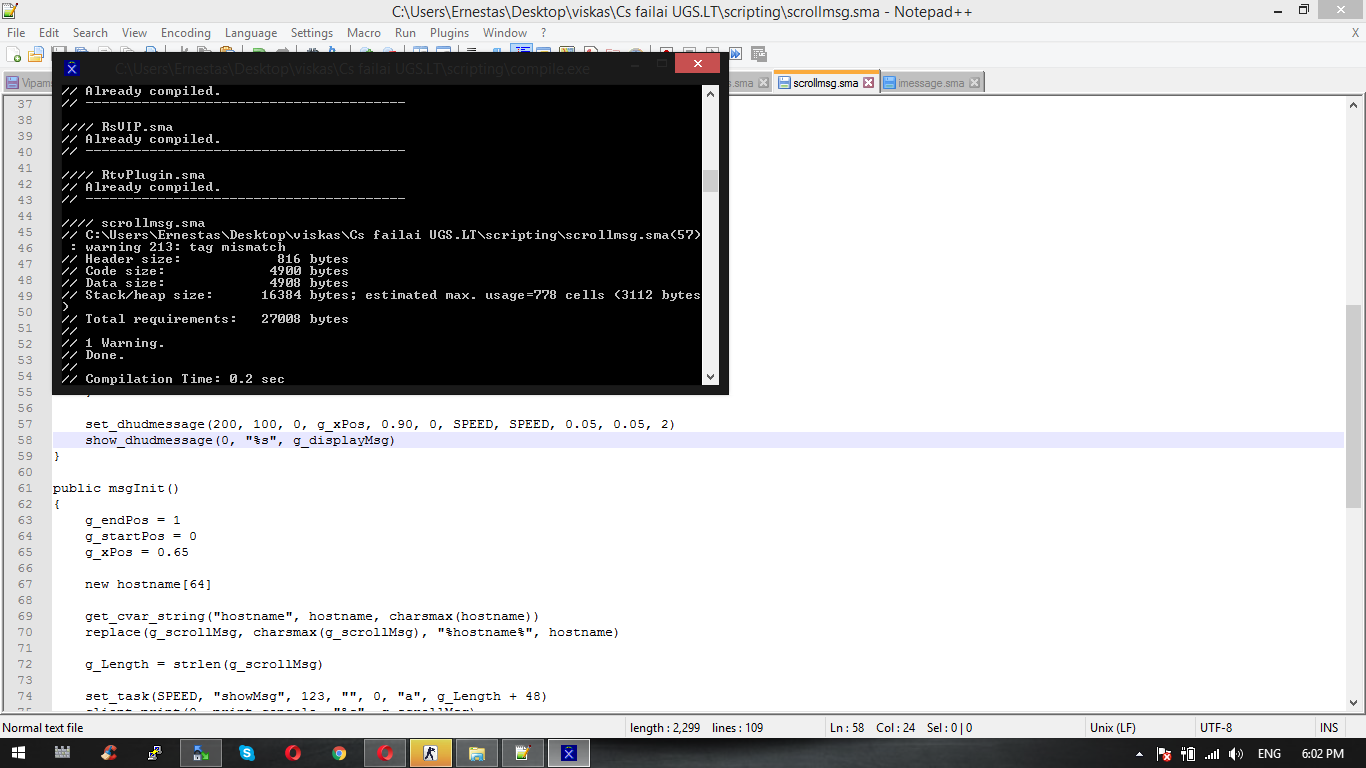The height and width of the screenshot is (768, 1366).
Task: Switch to Counter-Strike taskbar icon
Action: tap(431, 753)
